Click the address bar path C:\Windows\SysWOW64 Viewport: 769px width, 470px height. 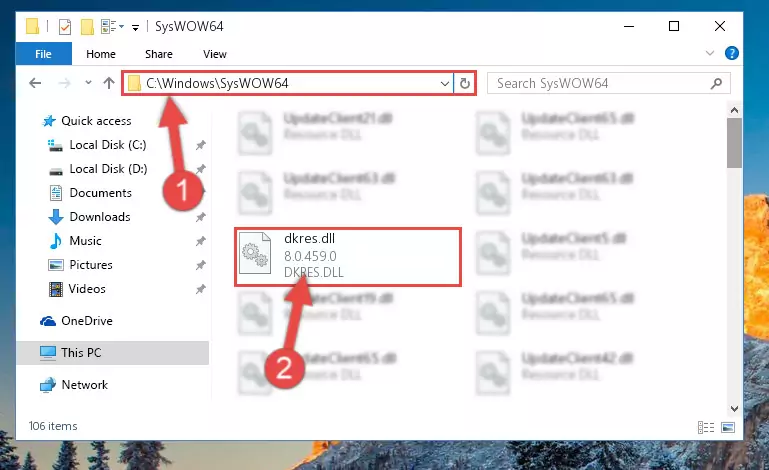coord(217,83)
